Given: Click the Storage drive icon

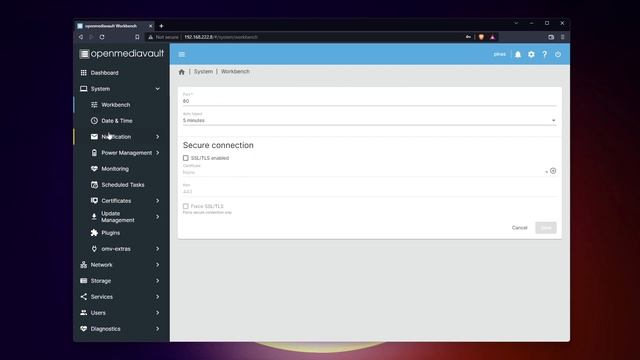Looking at the screenshot, I should pos(84,281).
